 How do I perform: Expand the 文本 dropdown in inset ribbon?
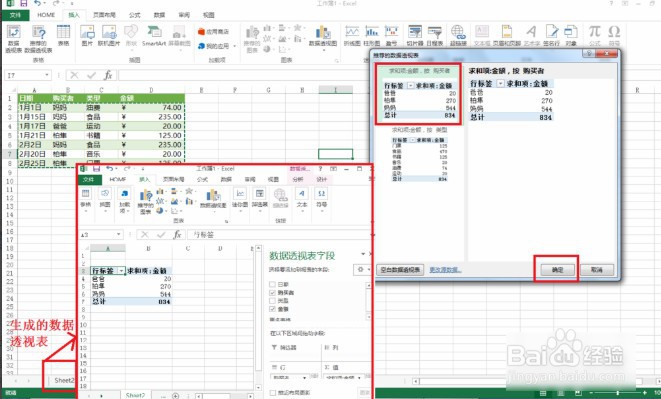click(x=302, y=210)
